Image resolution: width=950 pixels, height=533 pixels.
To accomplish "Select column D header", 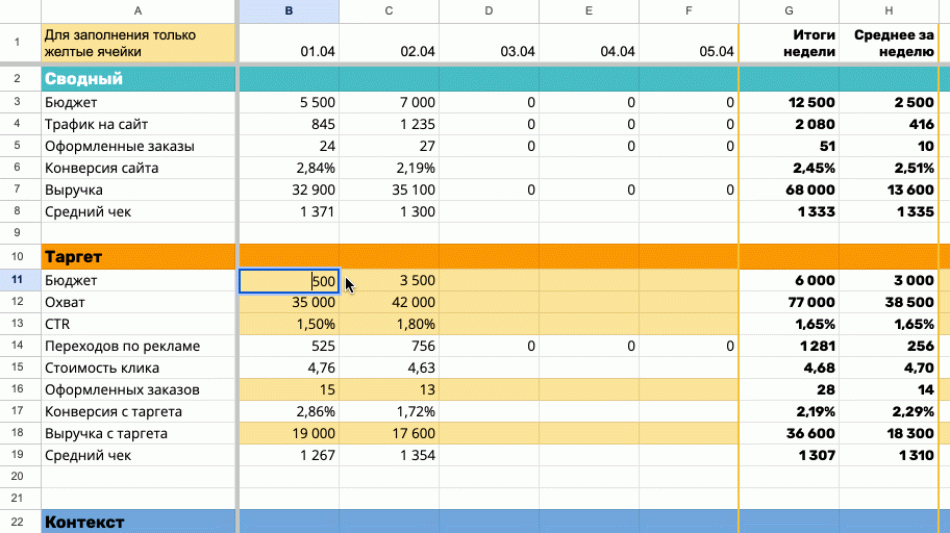I will click(x=488, y=11).
